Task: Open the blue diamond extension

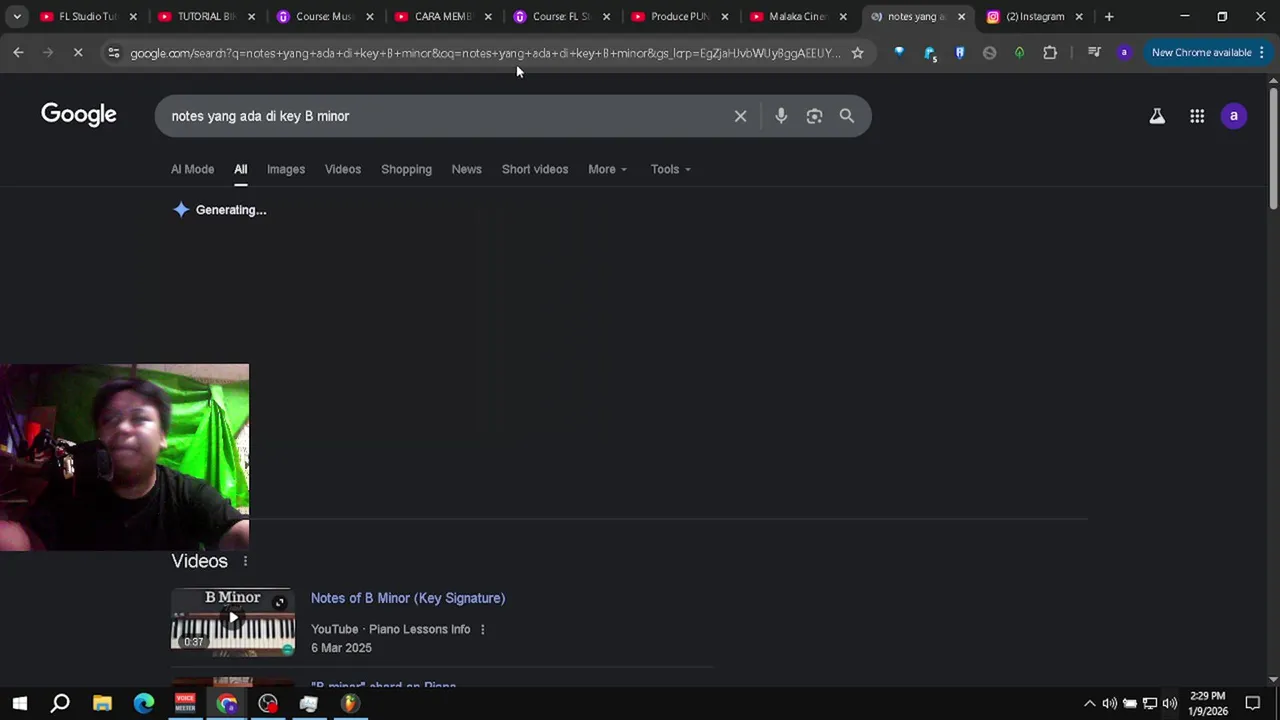Action: click(x=899, y=53)
